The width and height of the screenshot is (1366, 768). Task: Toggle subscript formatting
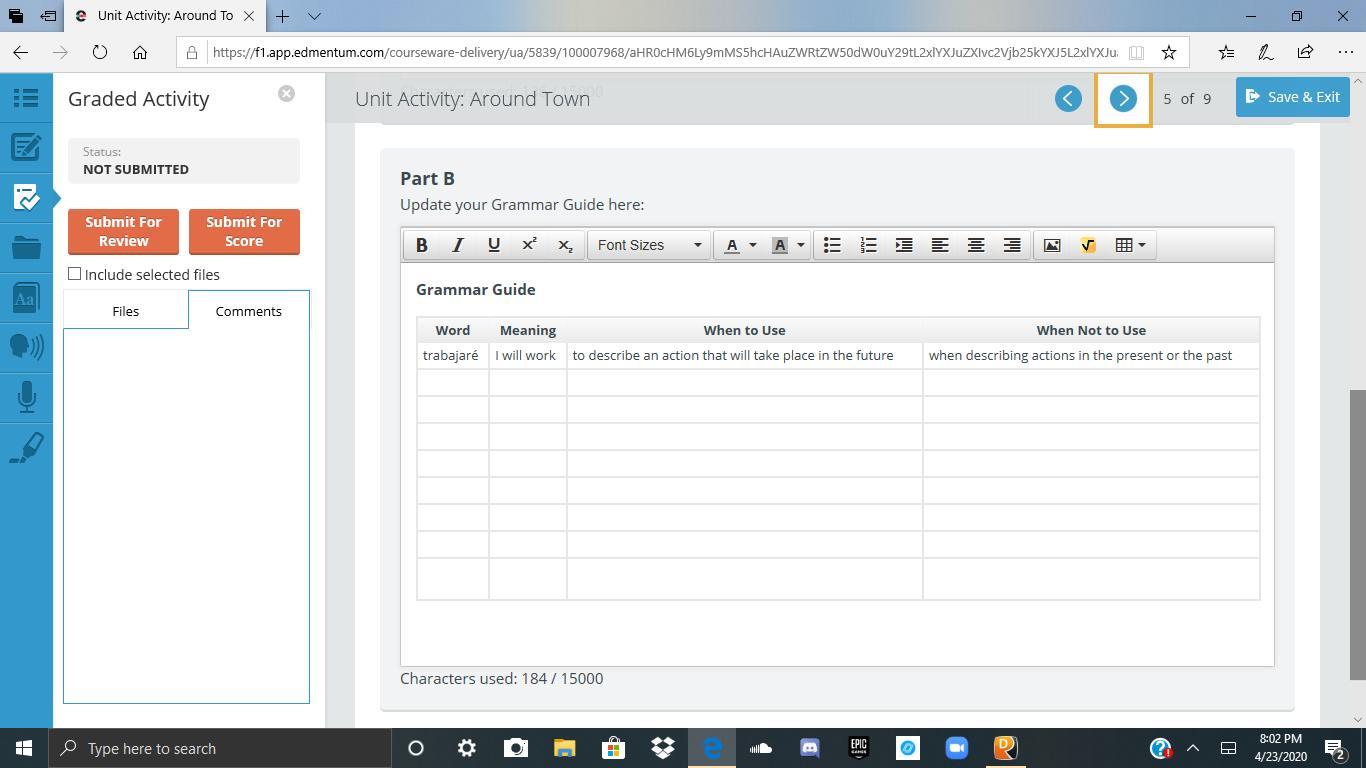point(565,245)
